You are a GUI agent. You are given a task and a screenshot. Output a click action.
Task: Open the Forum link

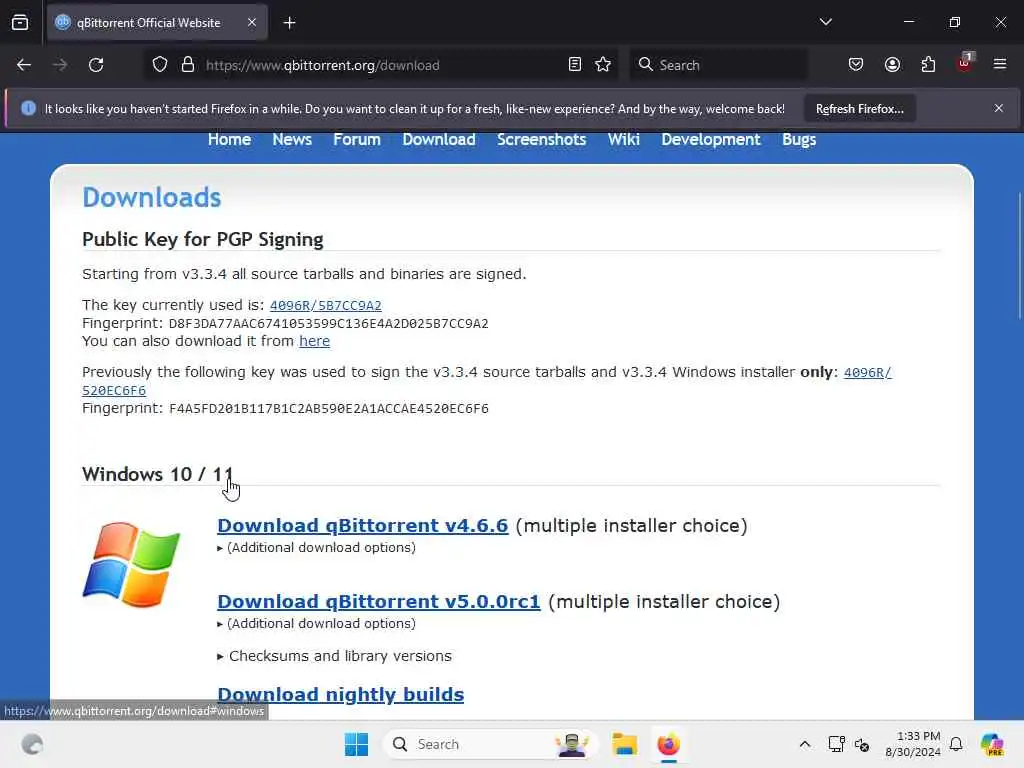[357, 140]
